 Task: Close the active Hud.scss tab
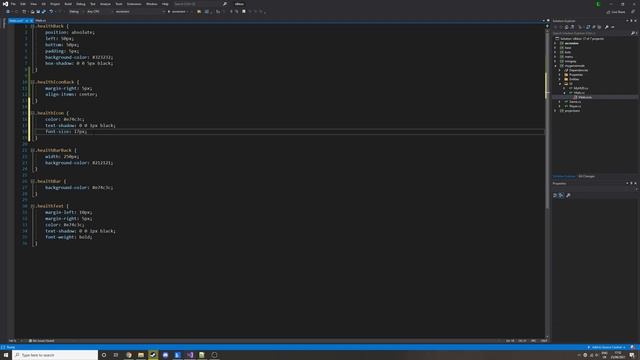[31, 20]
